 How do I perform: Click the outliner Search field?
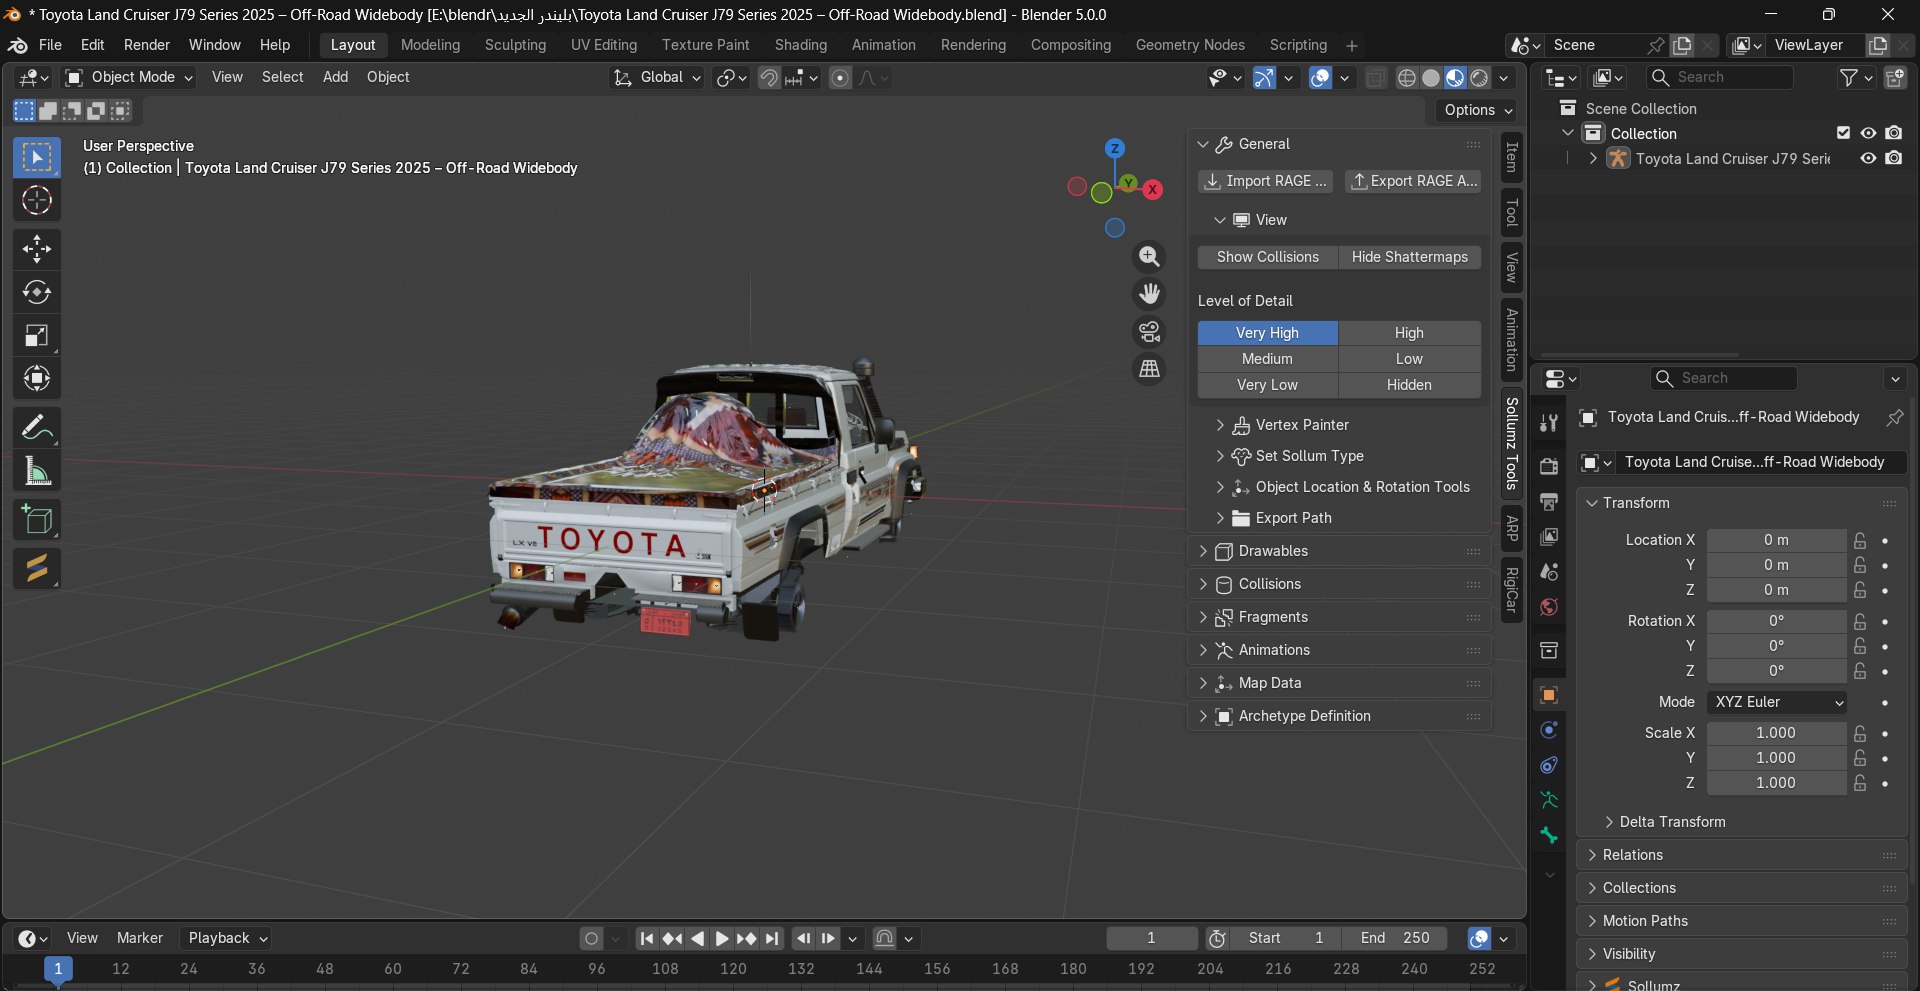[x=1720, y=77]
